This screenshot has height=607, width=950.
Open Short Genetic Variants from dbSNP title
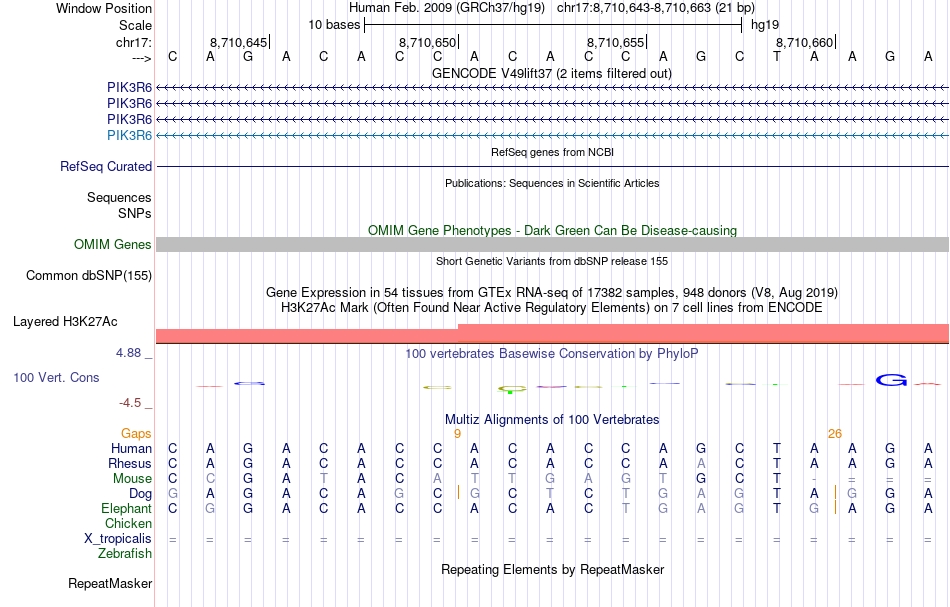[552, 261]
